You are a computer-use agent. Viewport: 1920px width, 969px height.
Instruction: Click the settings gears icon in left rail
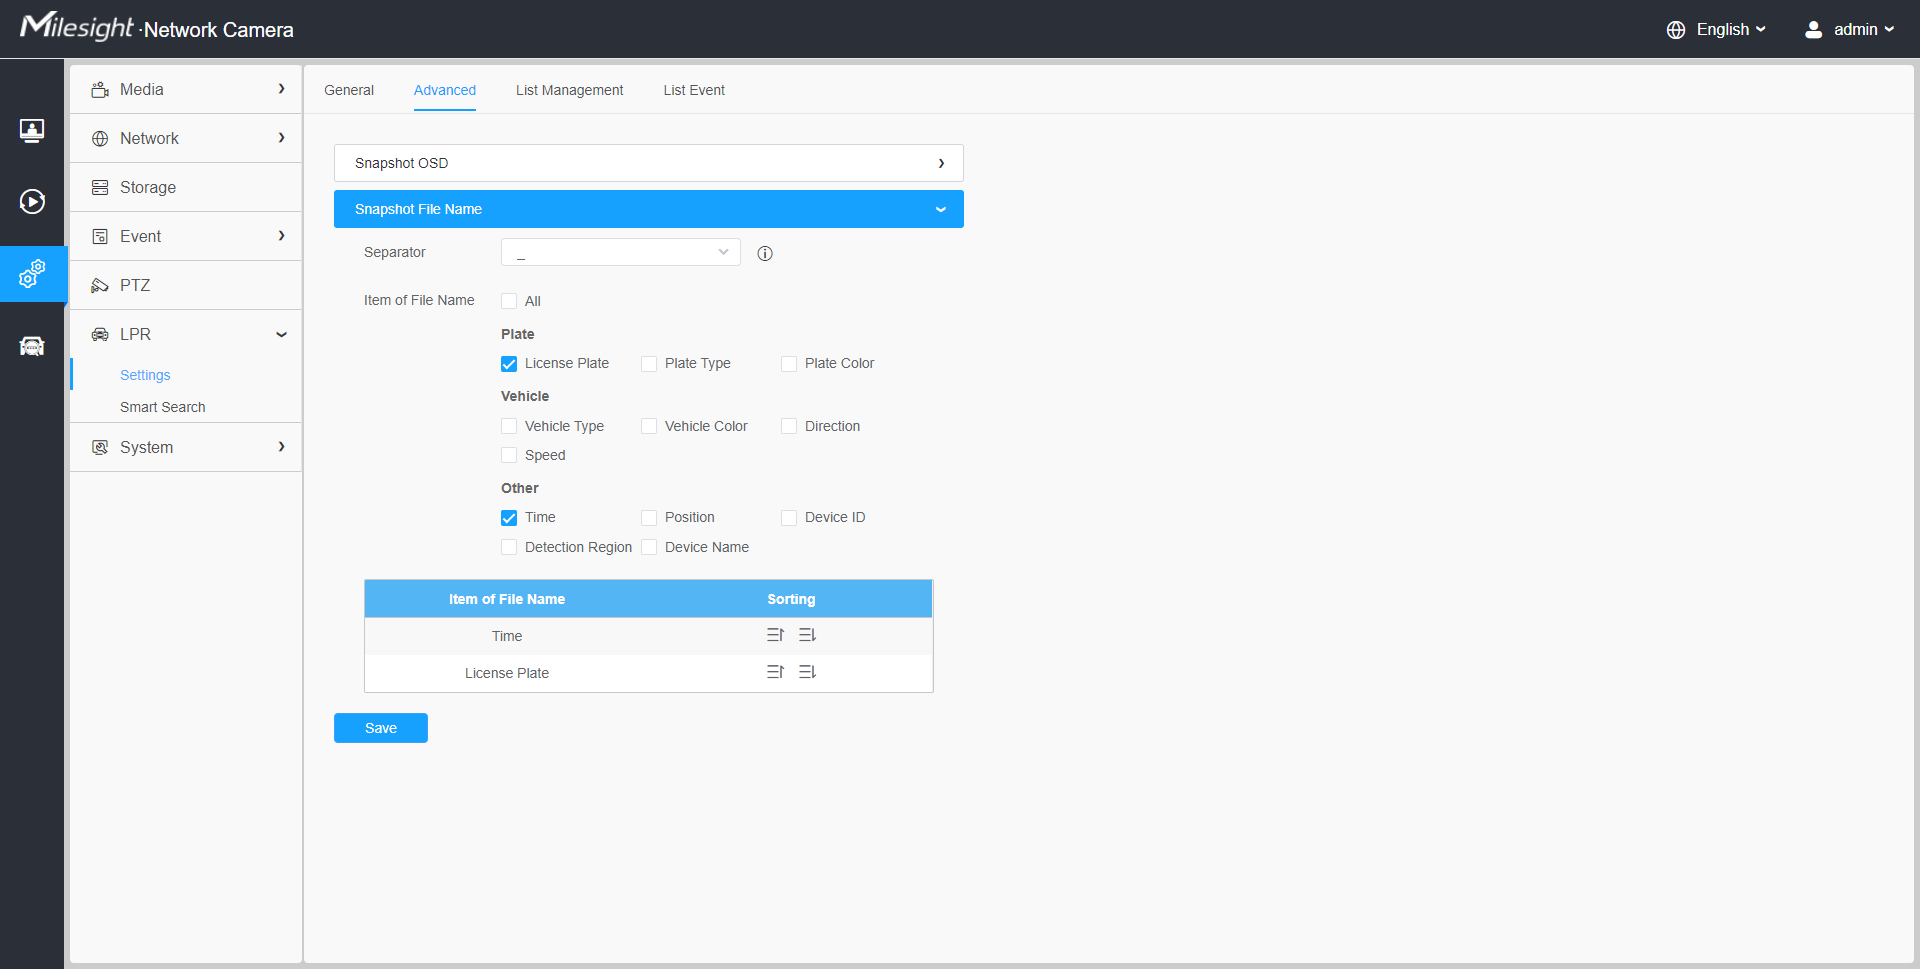(x=32, y=274)
